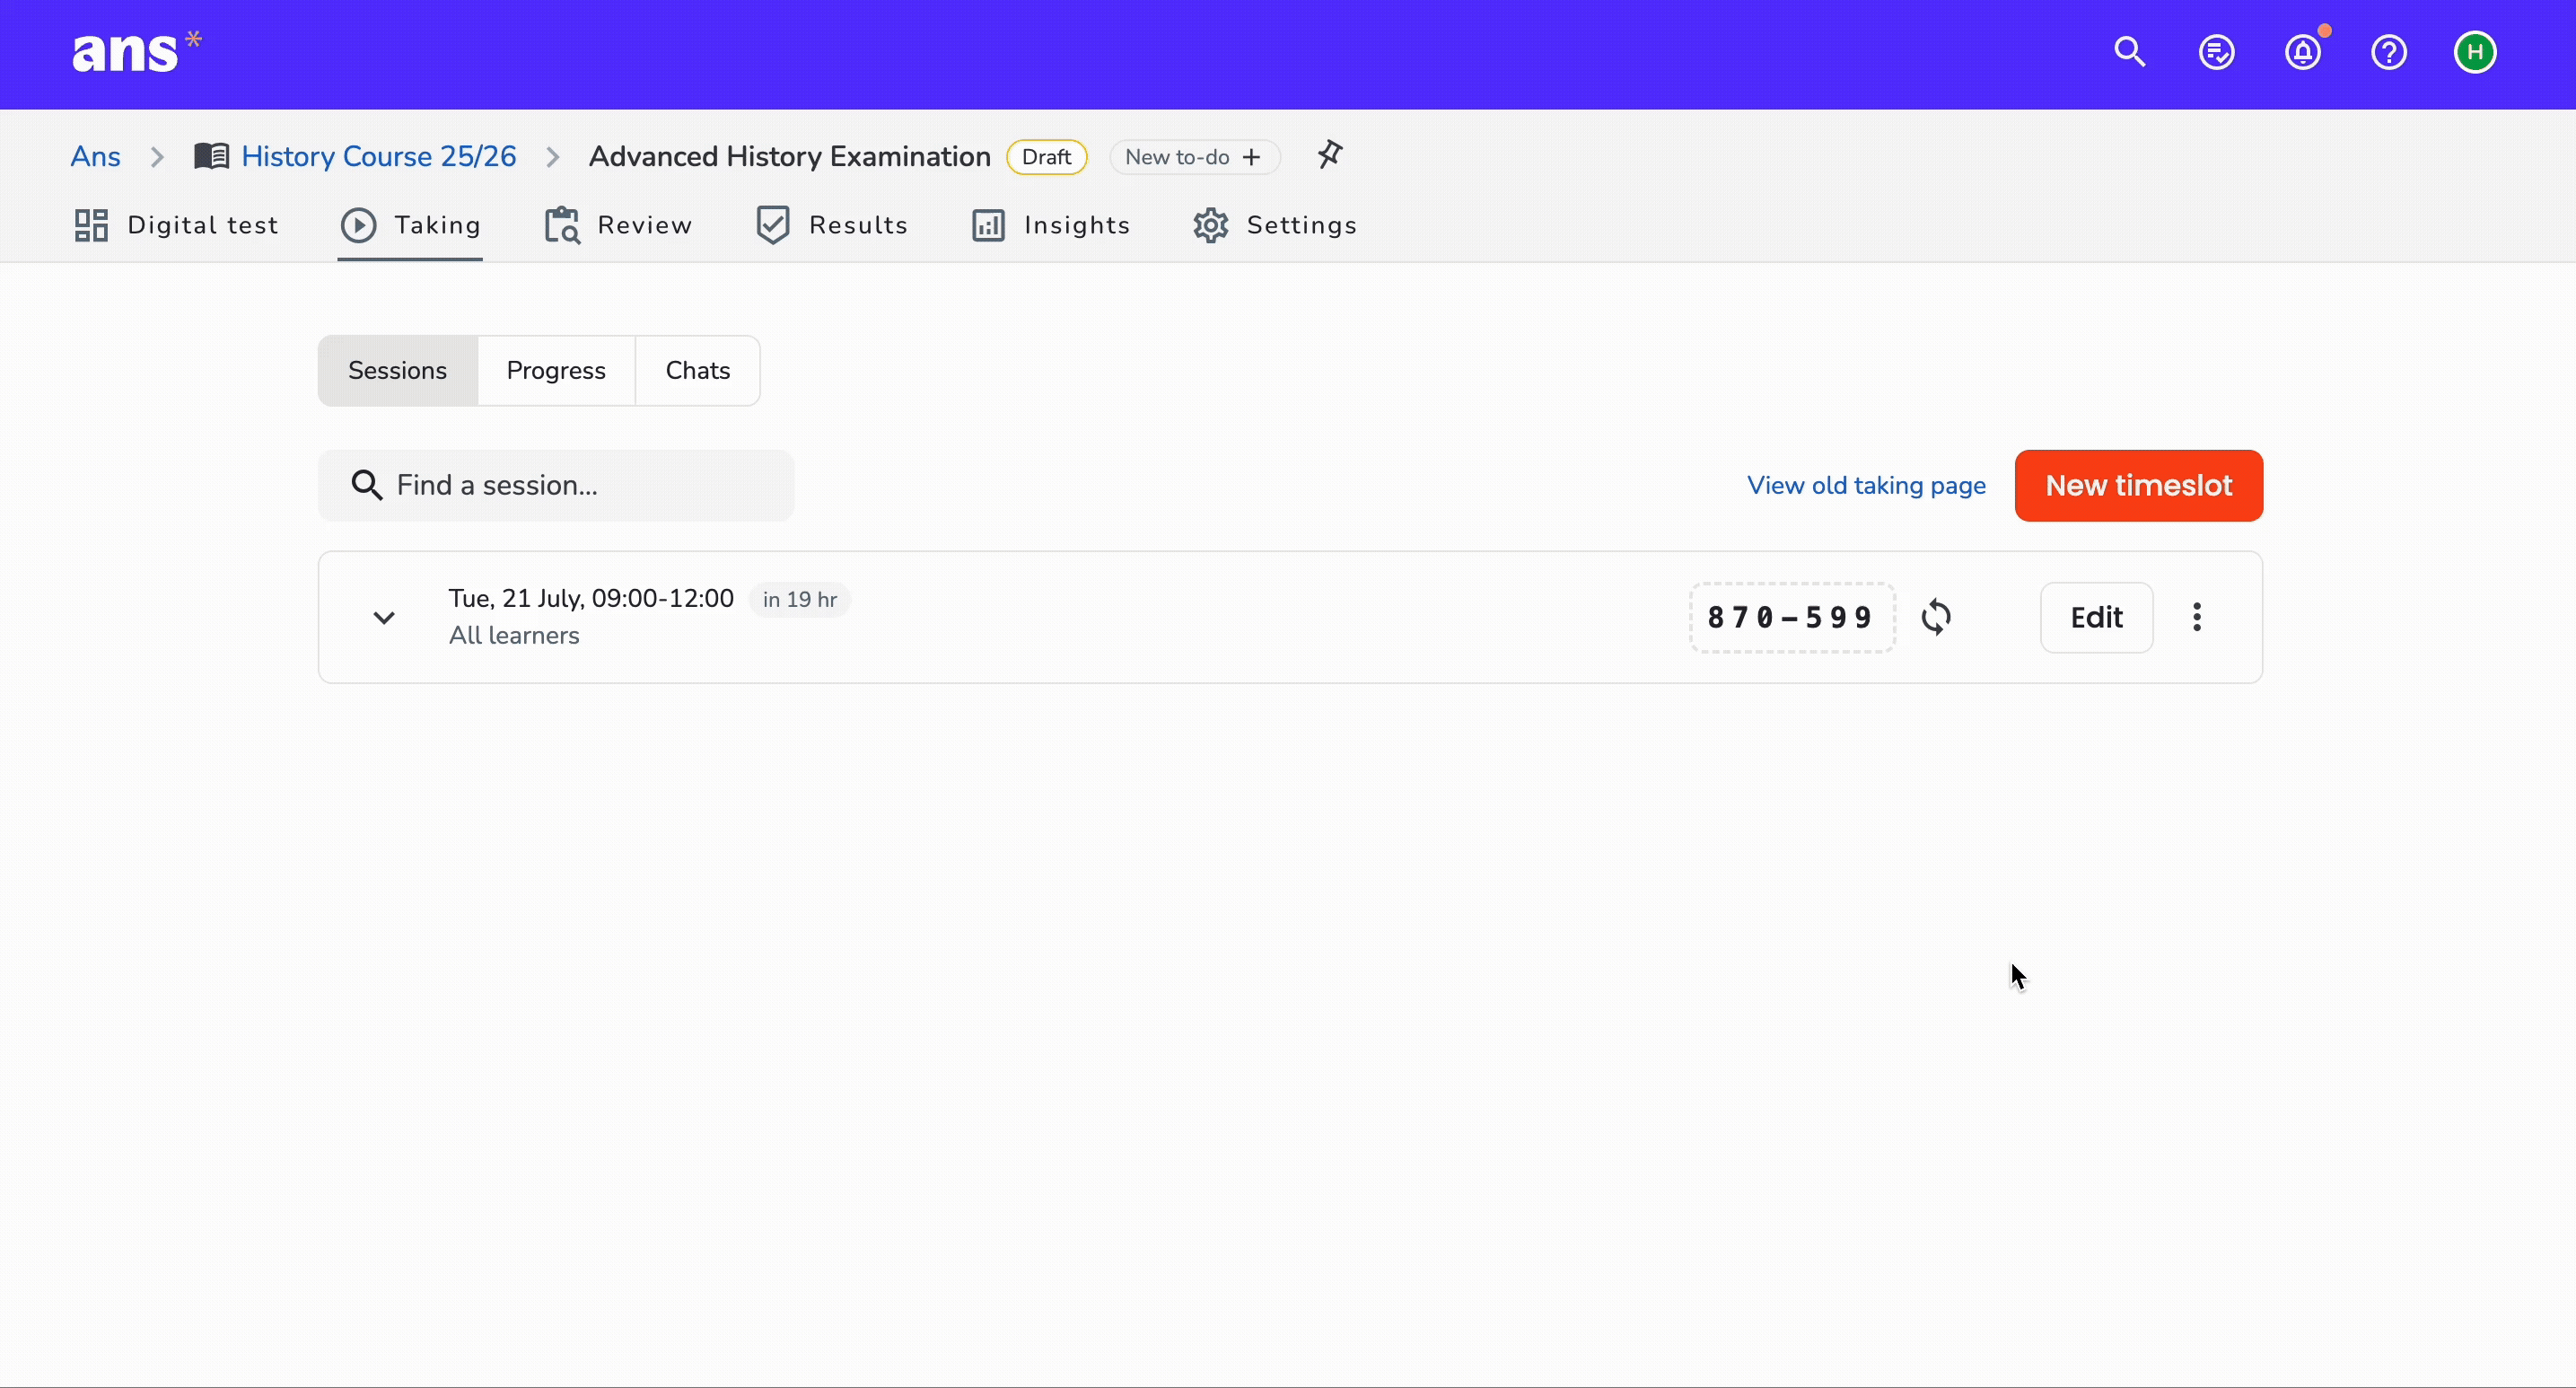Open the Insights tab
Screen dimensions: 2576x1388
coord(1050,225)
